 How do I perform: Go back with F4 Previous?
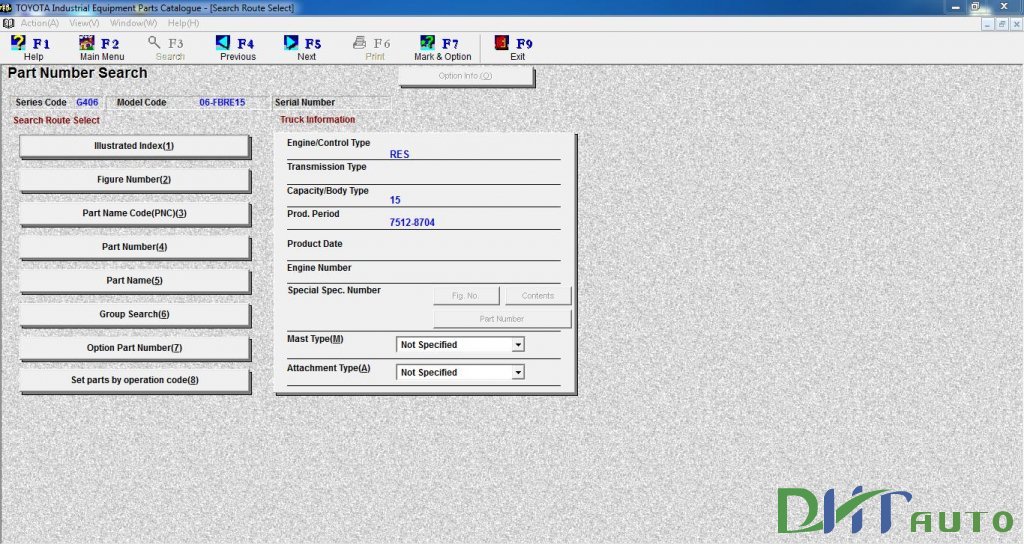click(x=237, y=48)
